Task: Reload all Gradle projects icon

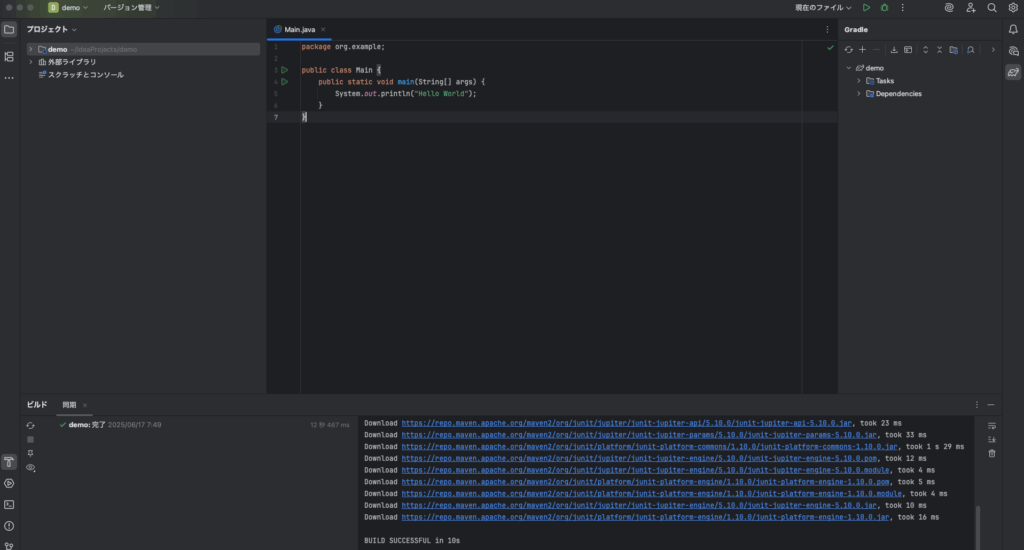Action: coord(848,50)
